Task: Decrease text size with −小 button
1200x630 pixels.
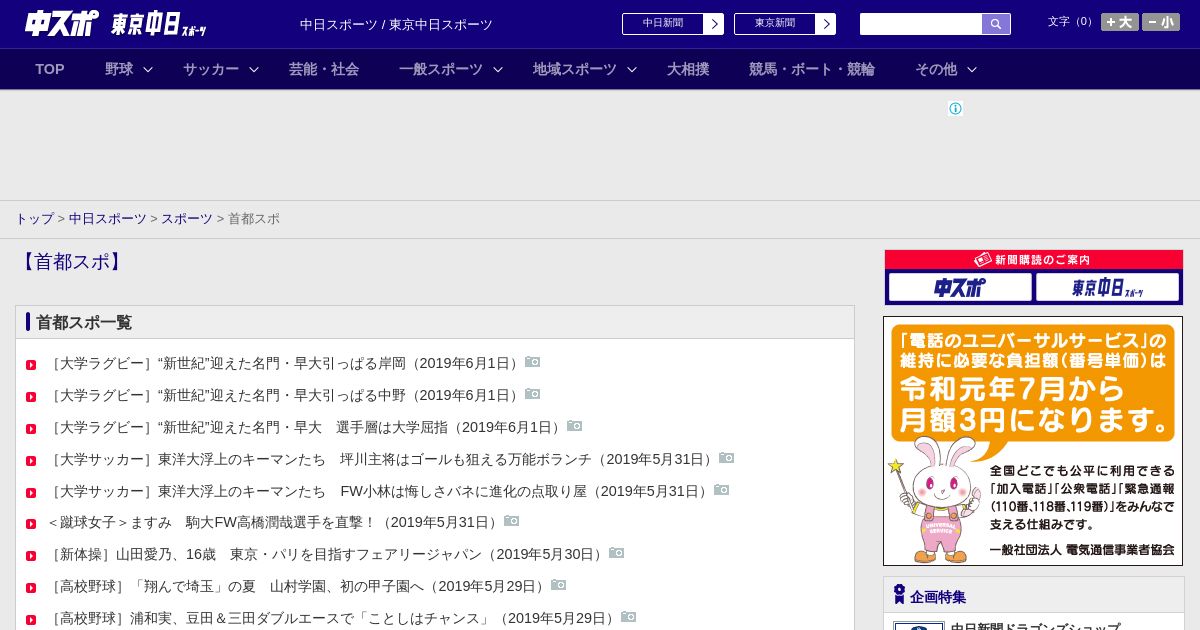Action: 1161,22
